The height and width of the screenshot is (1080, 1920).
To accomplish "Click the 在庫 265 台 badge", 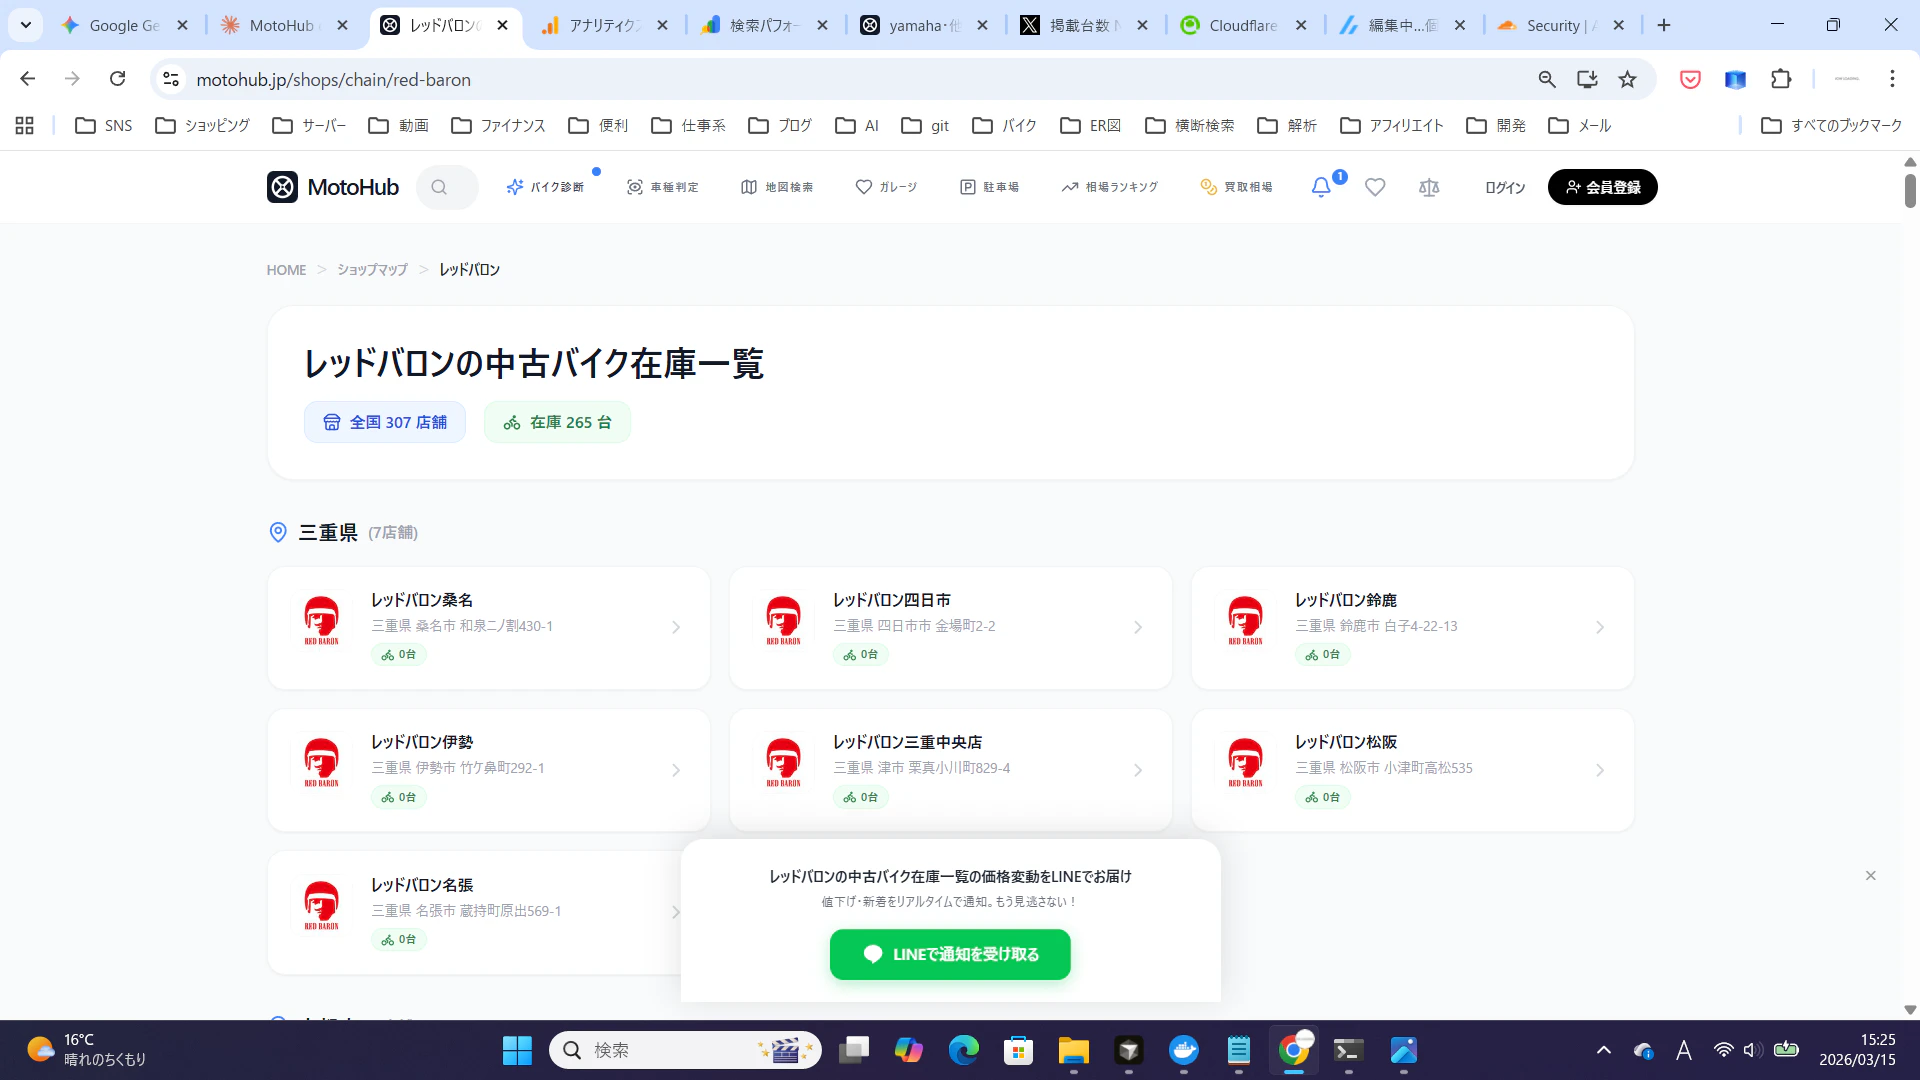I will pyautogui.click(x=557, y=422).
